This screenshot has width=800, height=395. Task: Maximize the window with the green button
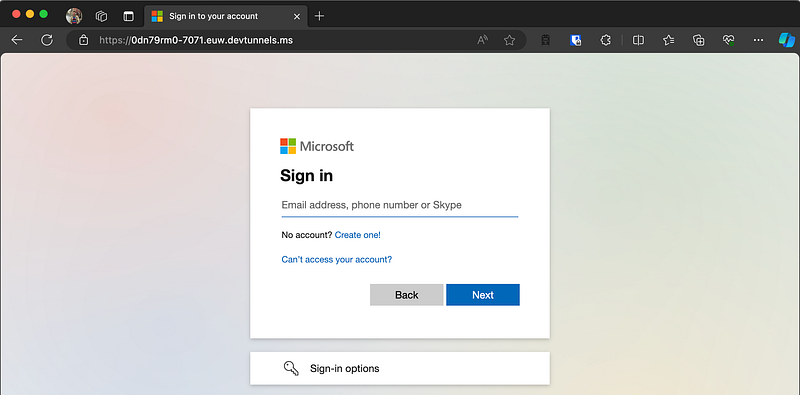pos(43,14)
